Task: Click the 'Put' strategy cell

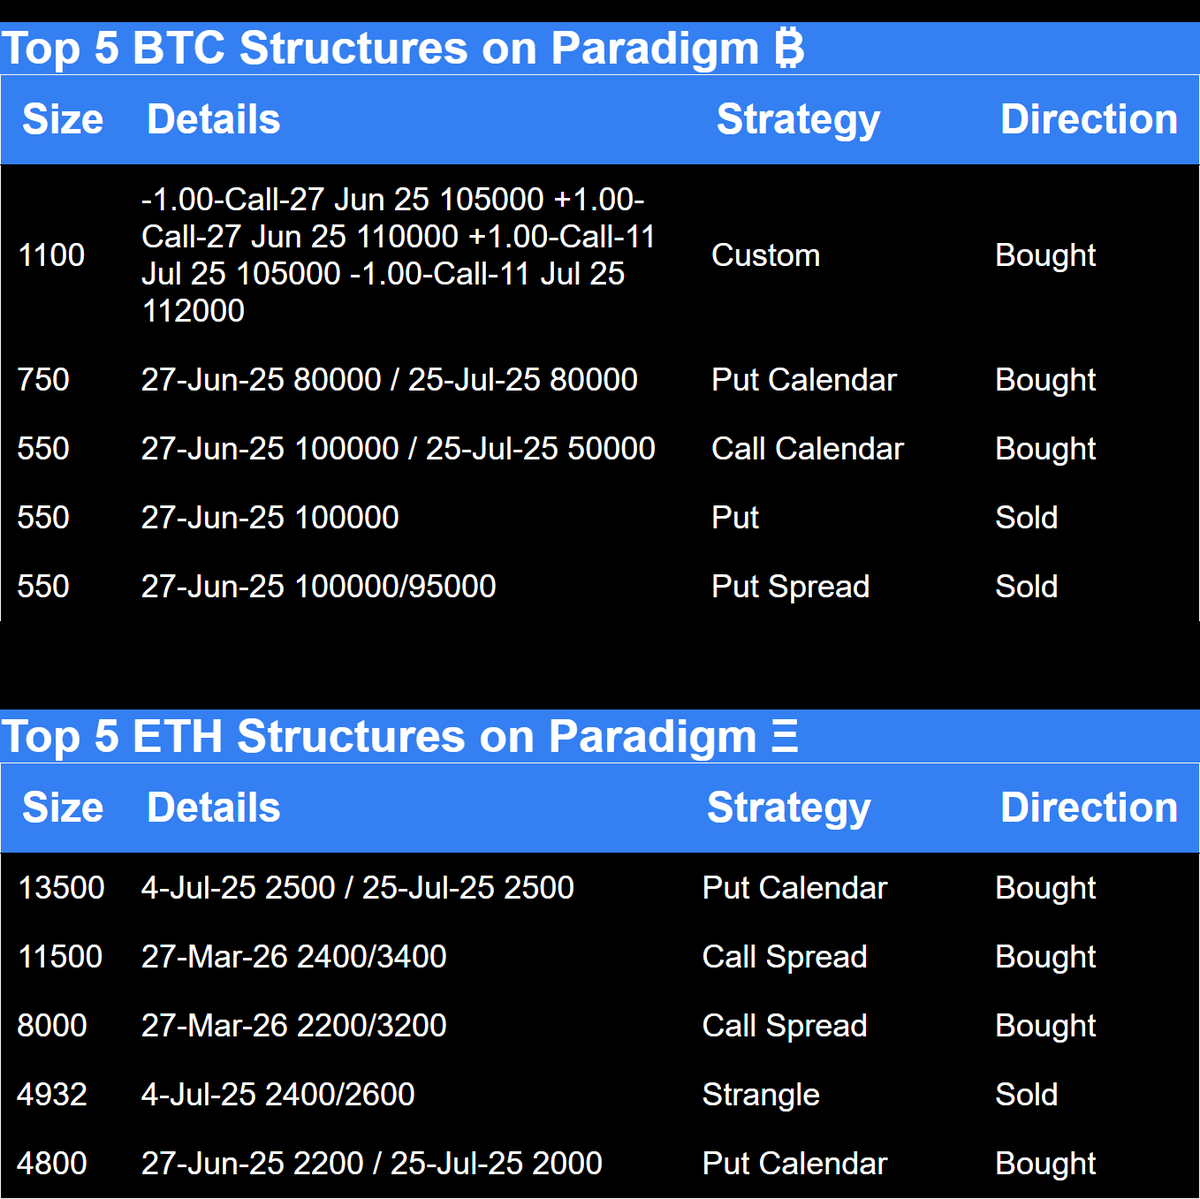Action: (x=735, y=518)
